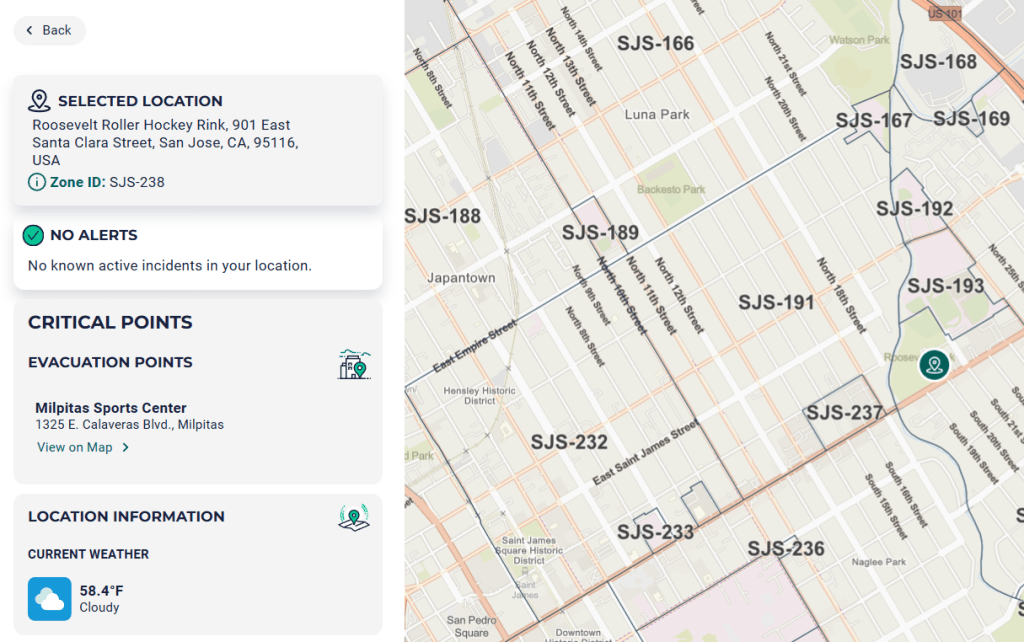Click zone label SJS-191 on the map
1024x642 pixels.
click(776, 302)
